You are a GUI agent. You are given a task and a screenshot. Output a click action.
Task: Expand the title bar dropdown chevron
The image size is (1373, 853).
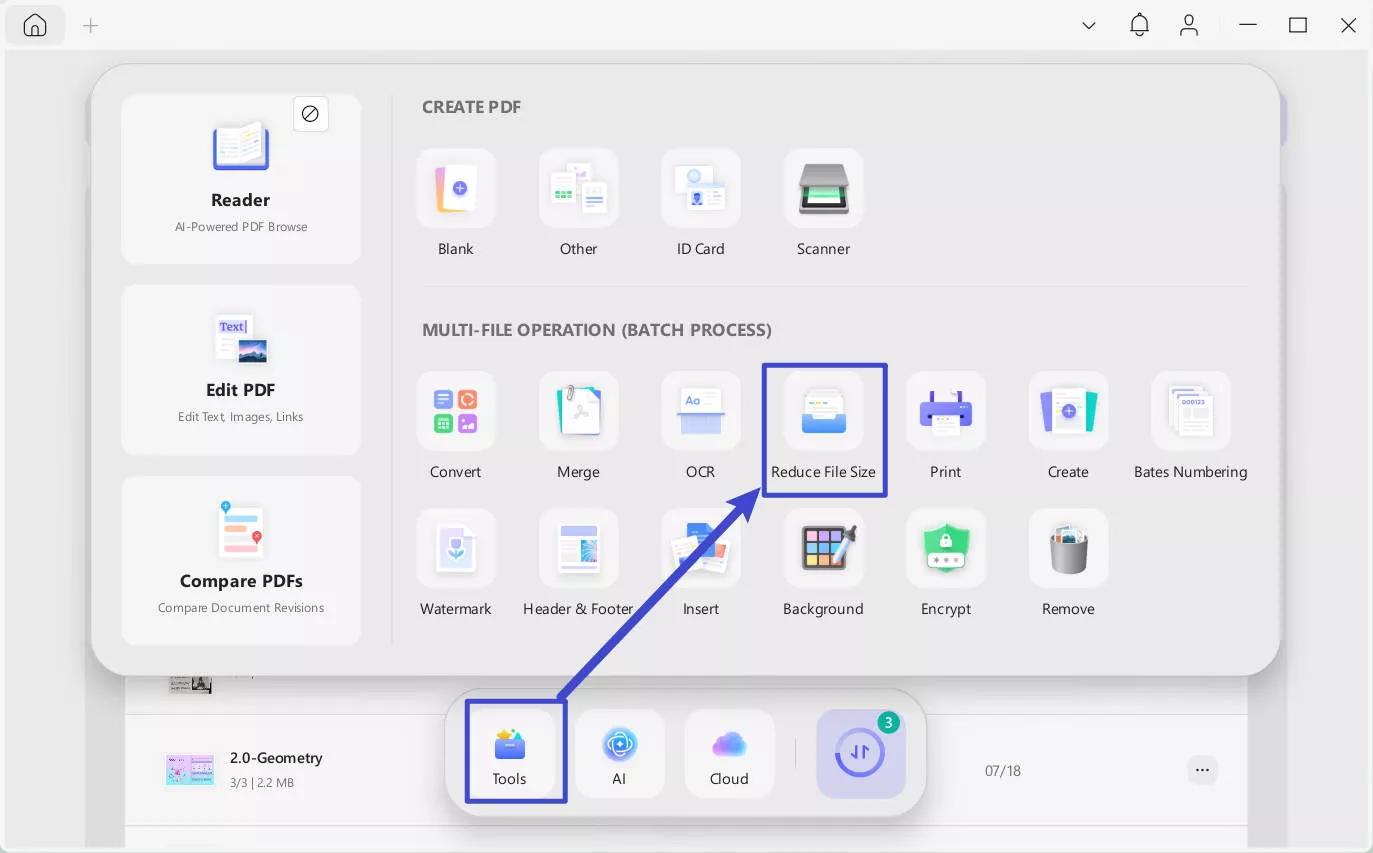coord(1089,26)
